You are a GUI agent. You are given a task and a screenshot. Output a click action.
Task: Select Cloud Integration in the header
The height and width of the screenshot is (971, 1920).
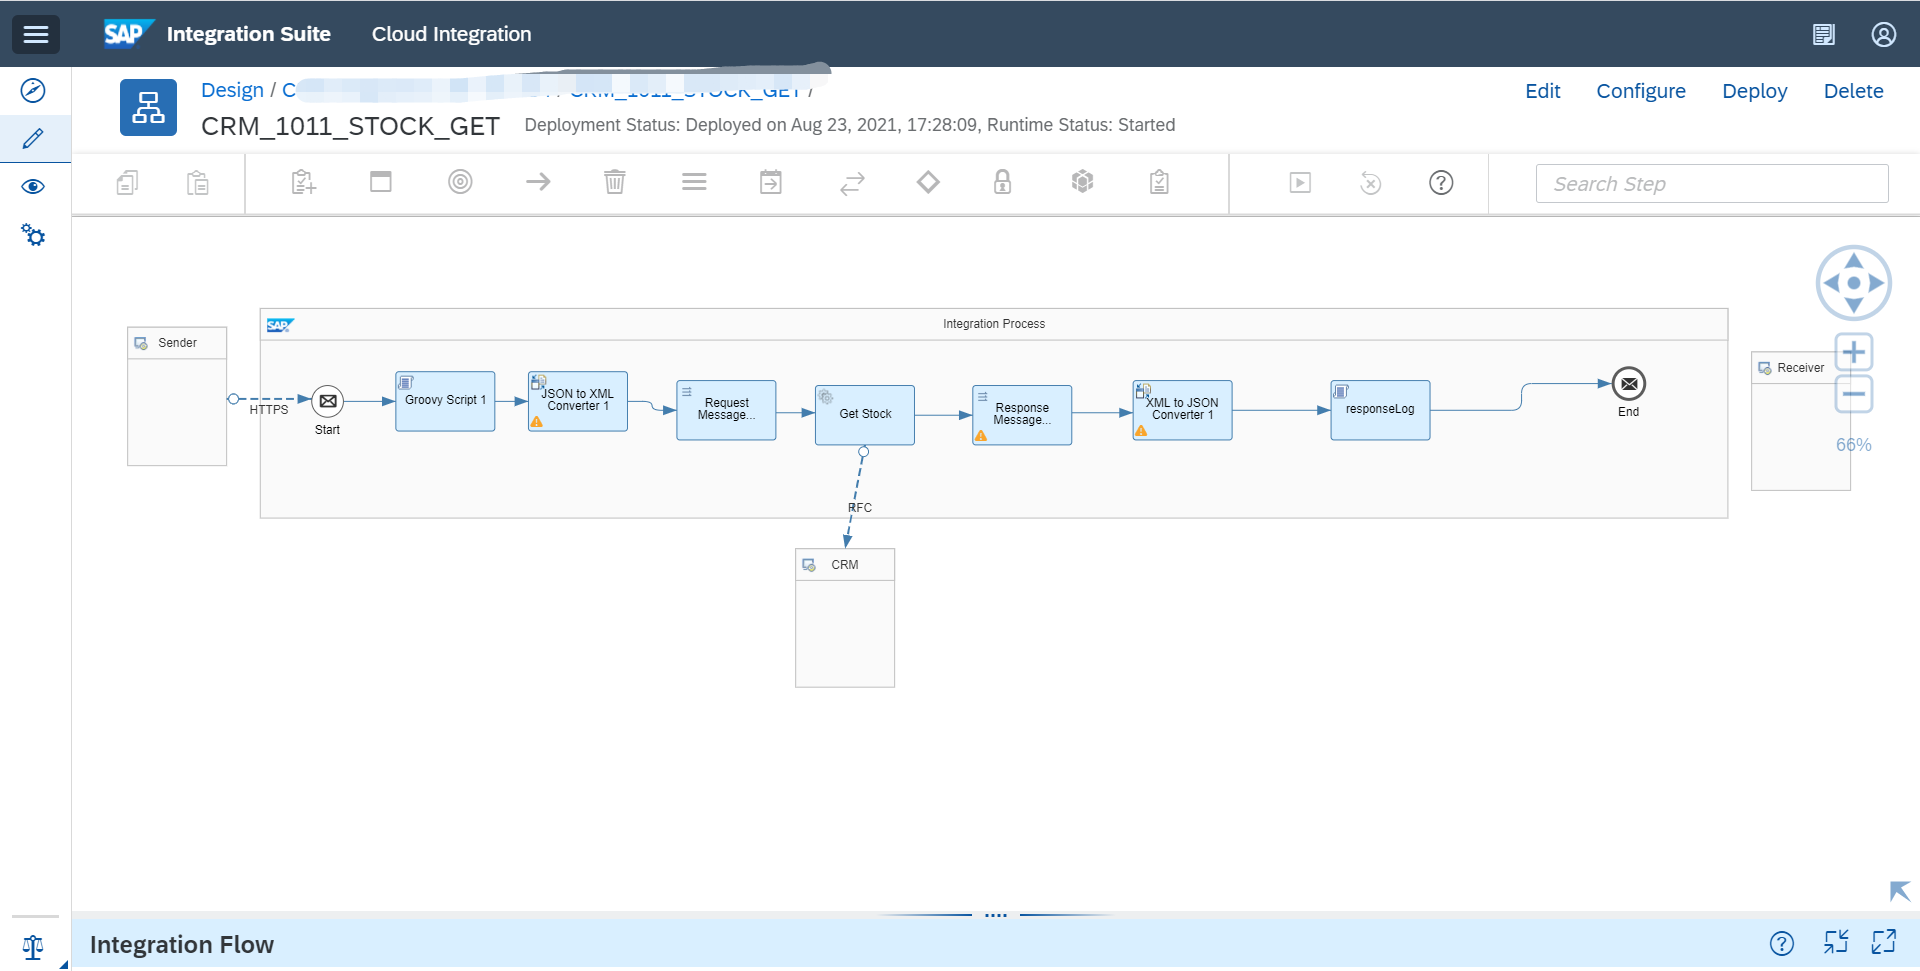tap(451, 33)
